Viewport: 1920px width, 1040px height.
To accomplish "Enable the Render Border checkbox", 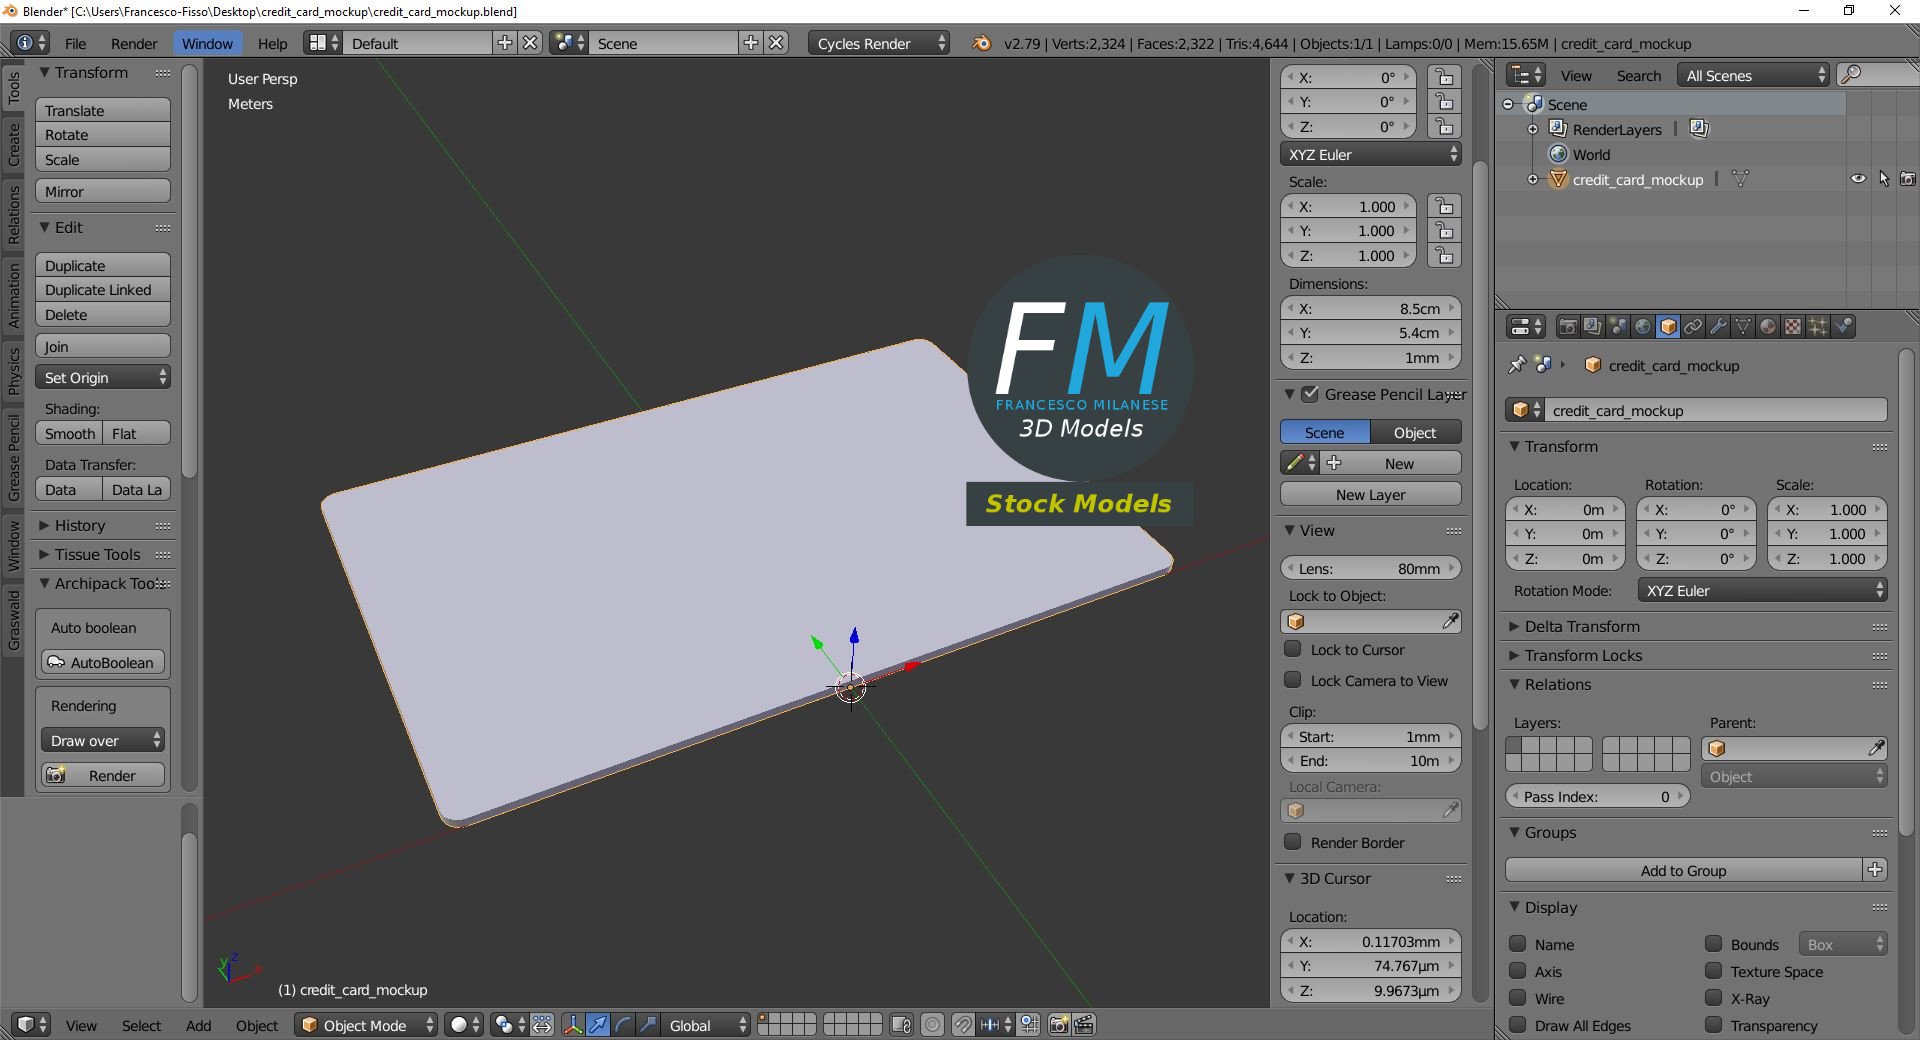I will coord(1293,842).
